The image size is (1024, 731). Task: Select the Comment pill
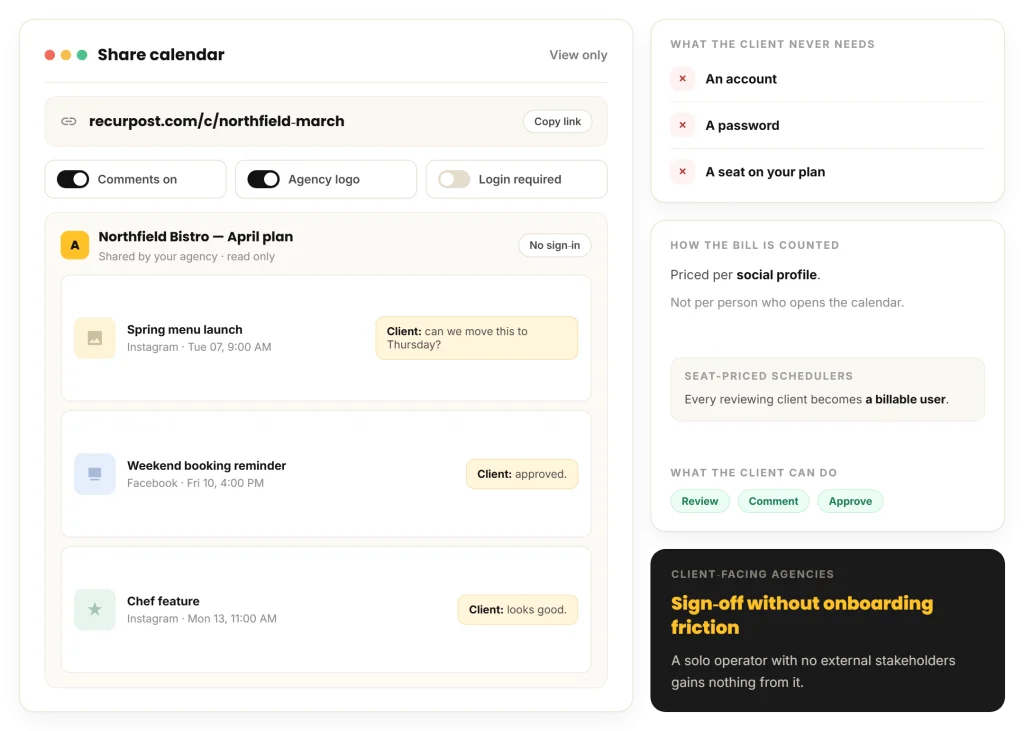pyautogui.click(x=773, y=502)
